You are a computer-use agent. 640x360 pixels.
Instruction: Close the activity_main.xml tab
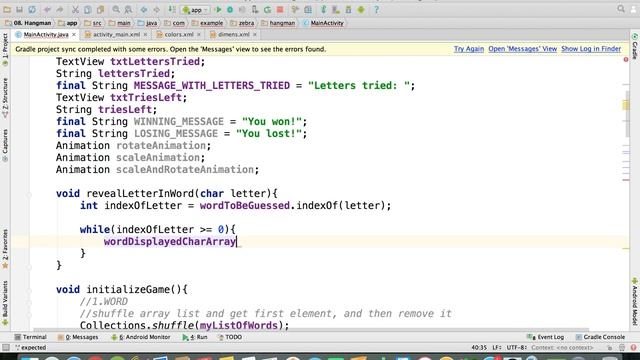tap(145, 35)
